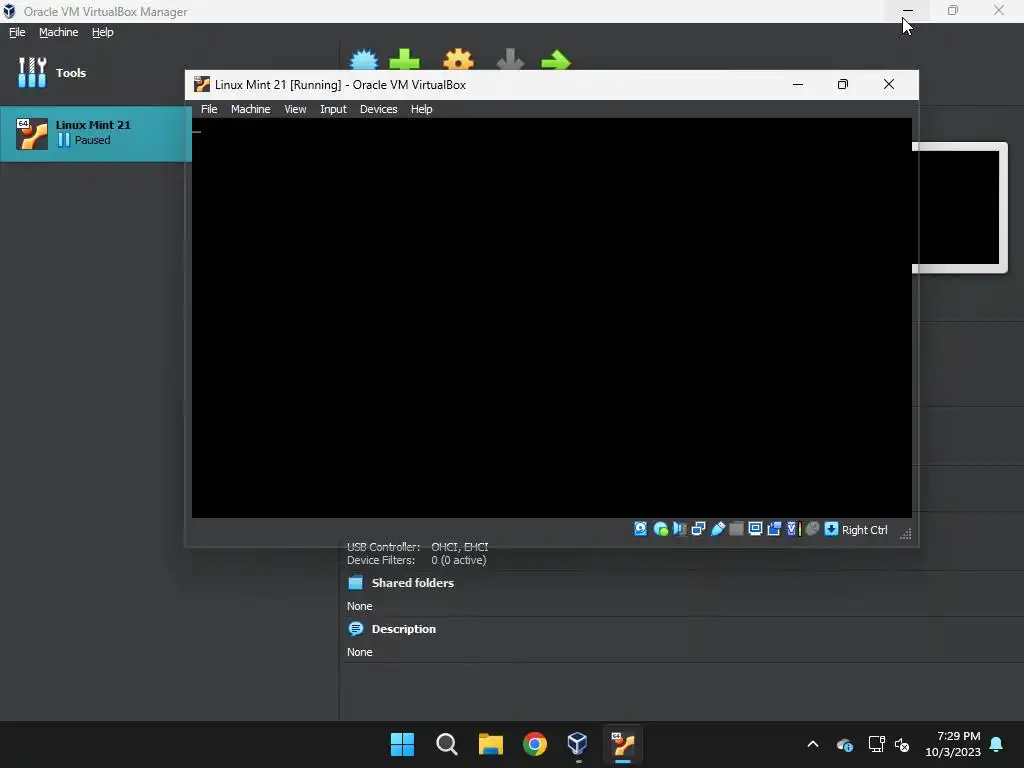
Task: Click the USB Controller OHCI, EHCI text
Action: click(x=417, y=547)
